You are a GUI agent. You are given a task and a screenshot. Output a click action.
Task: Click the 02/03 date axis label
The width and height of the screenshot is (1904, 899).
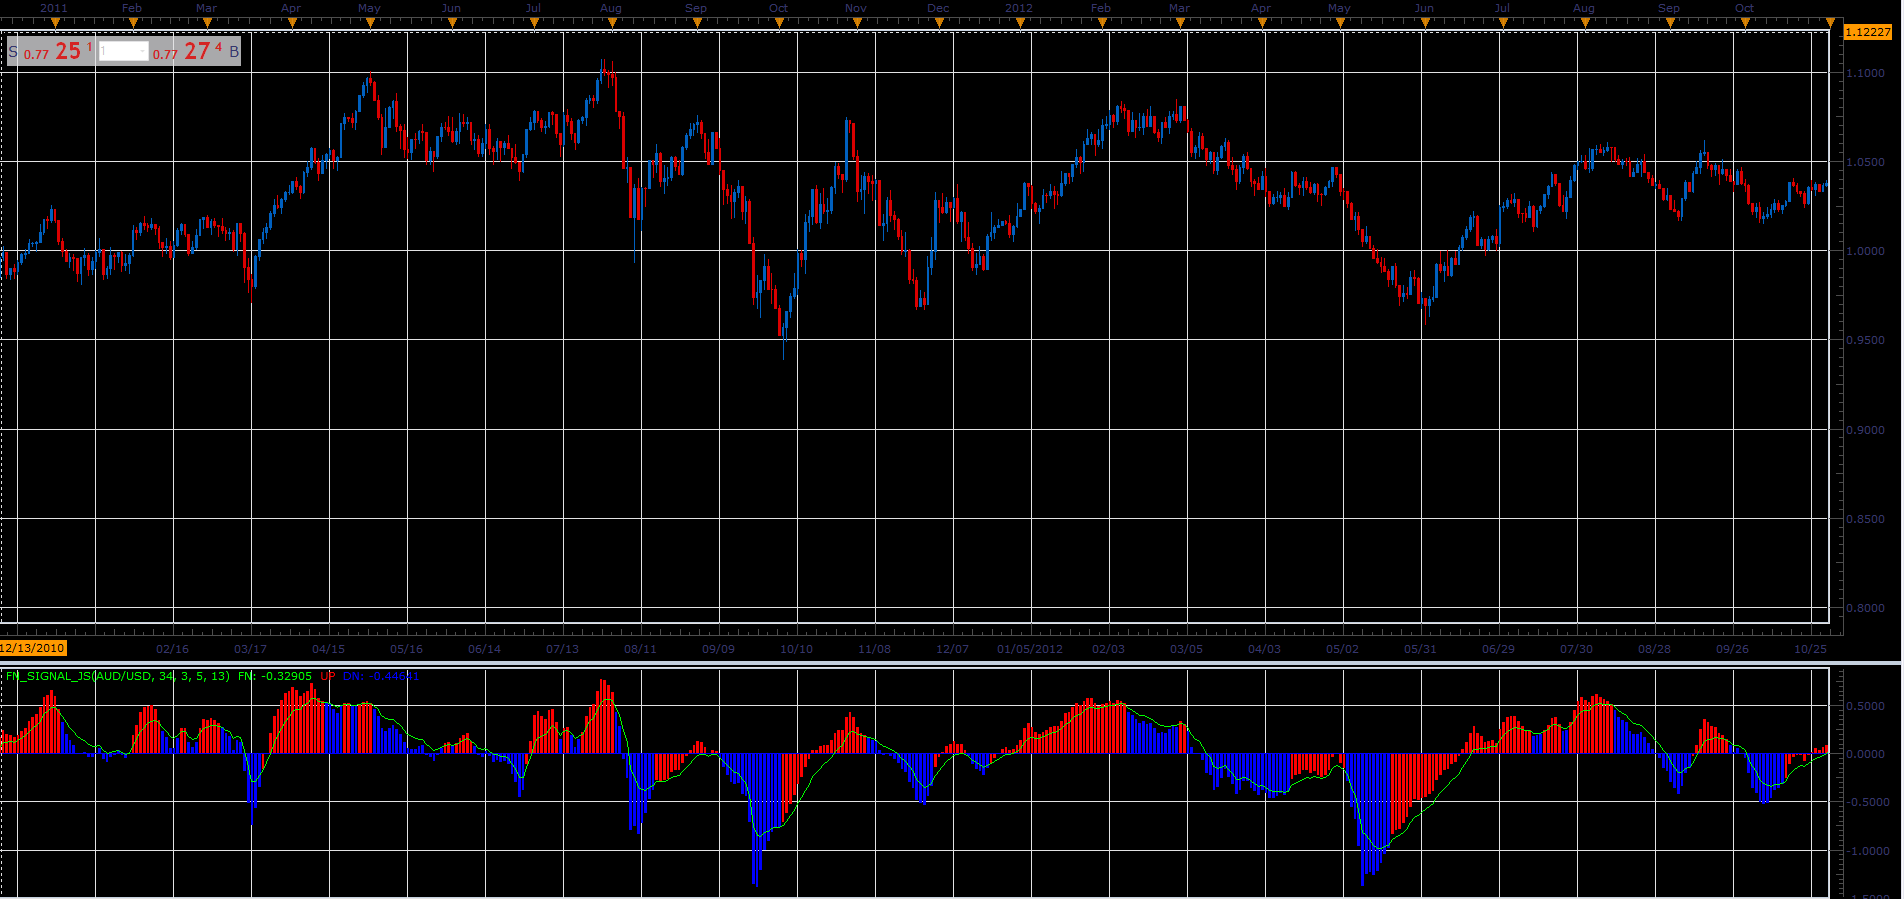[x=1108, y=649]
